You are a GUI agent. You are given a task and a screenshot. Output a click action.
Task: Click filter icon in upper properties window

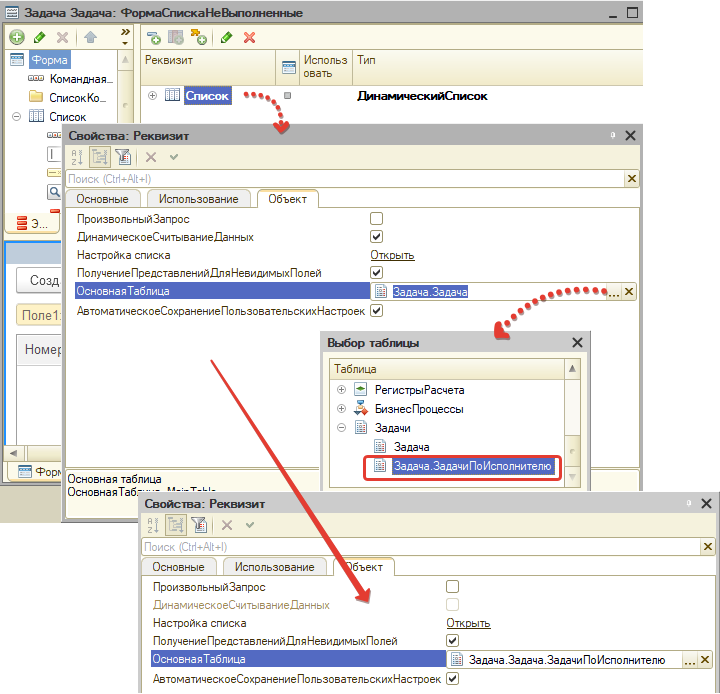point(123,157)
